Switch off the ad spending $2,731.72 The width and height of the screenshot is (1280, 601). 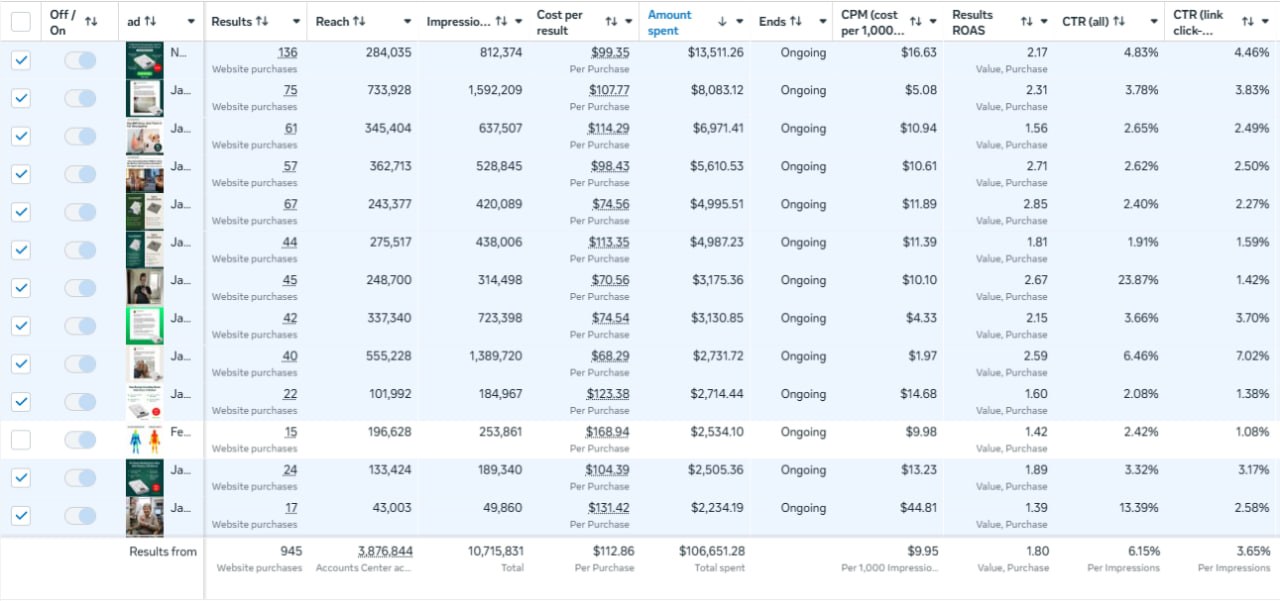coord(80,364)
